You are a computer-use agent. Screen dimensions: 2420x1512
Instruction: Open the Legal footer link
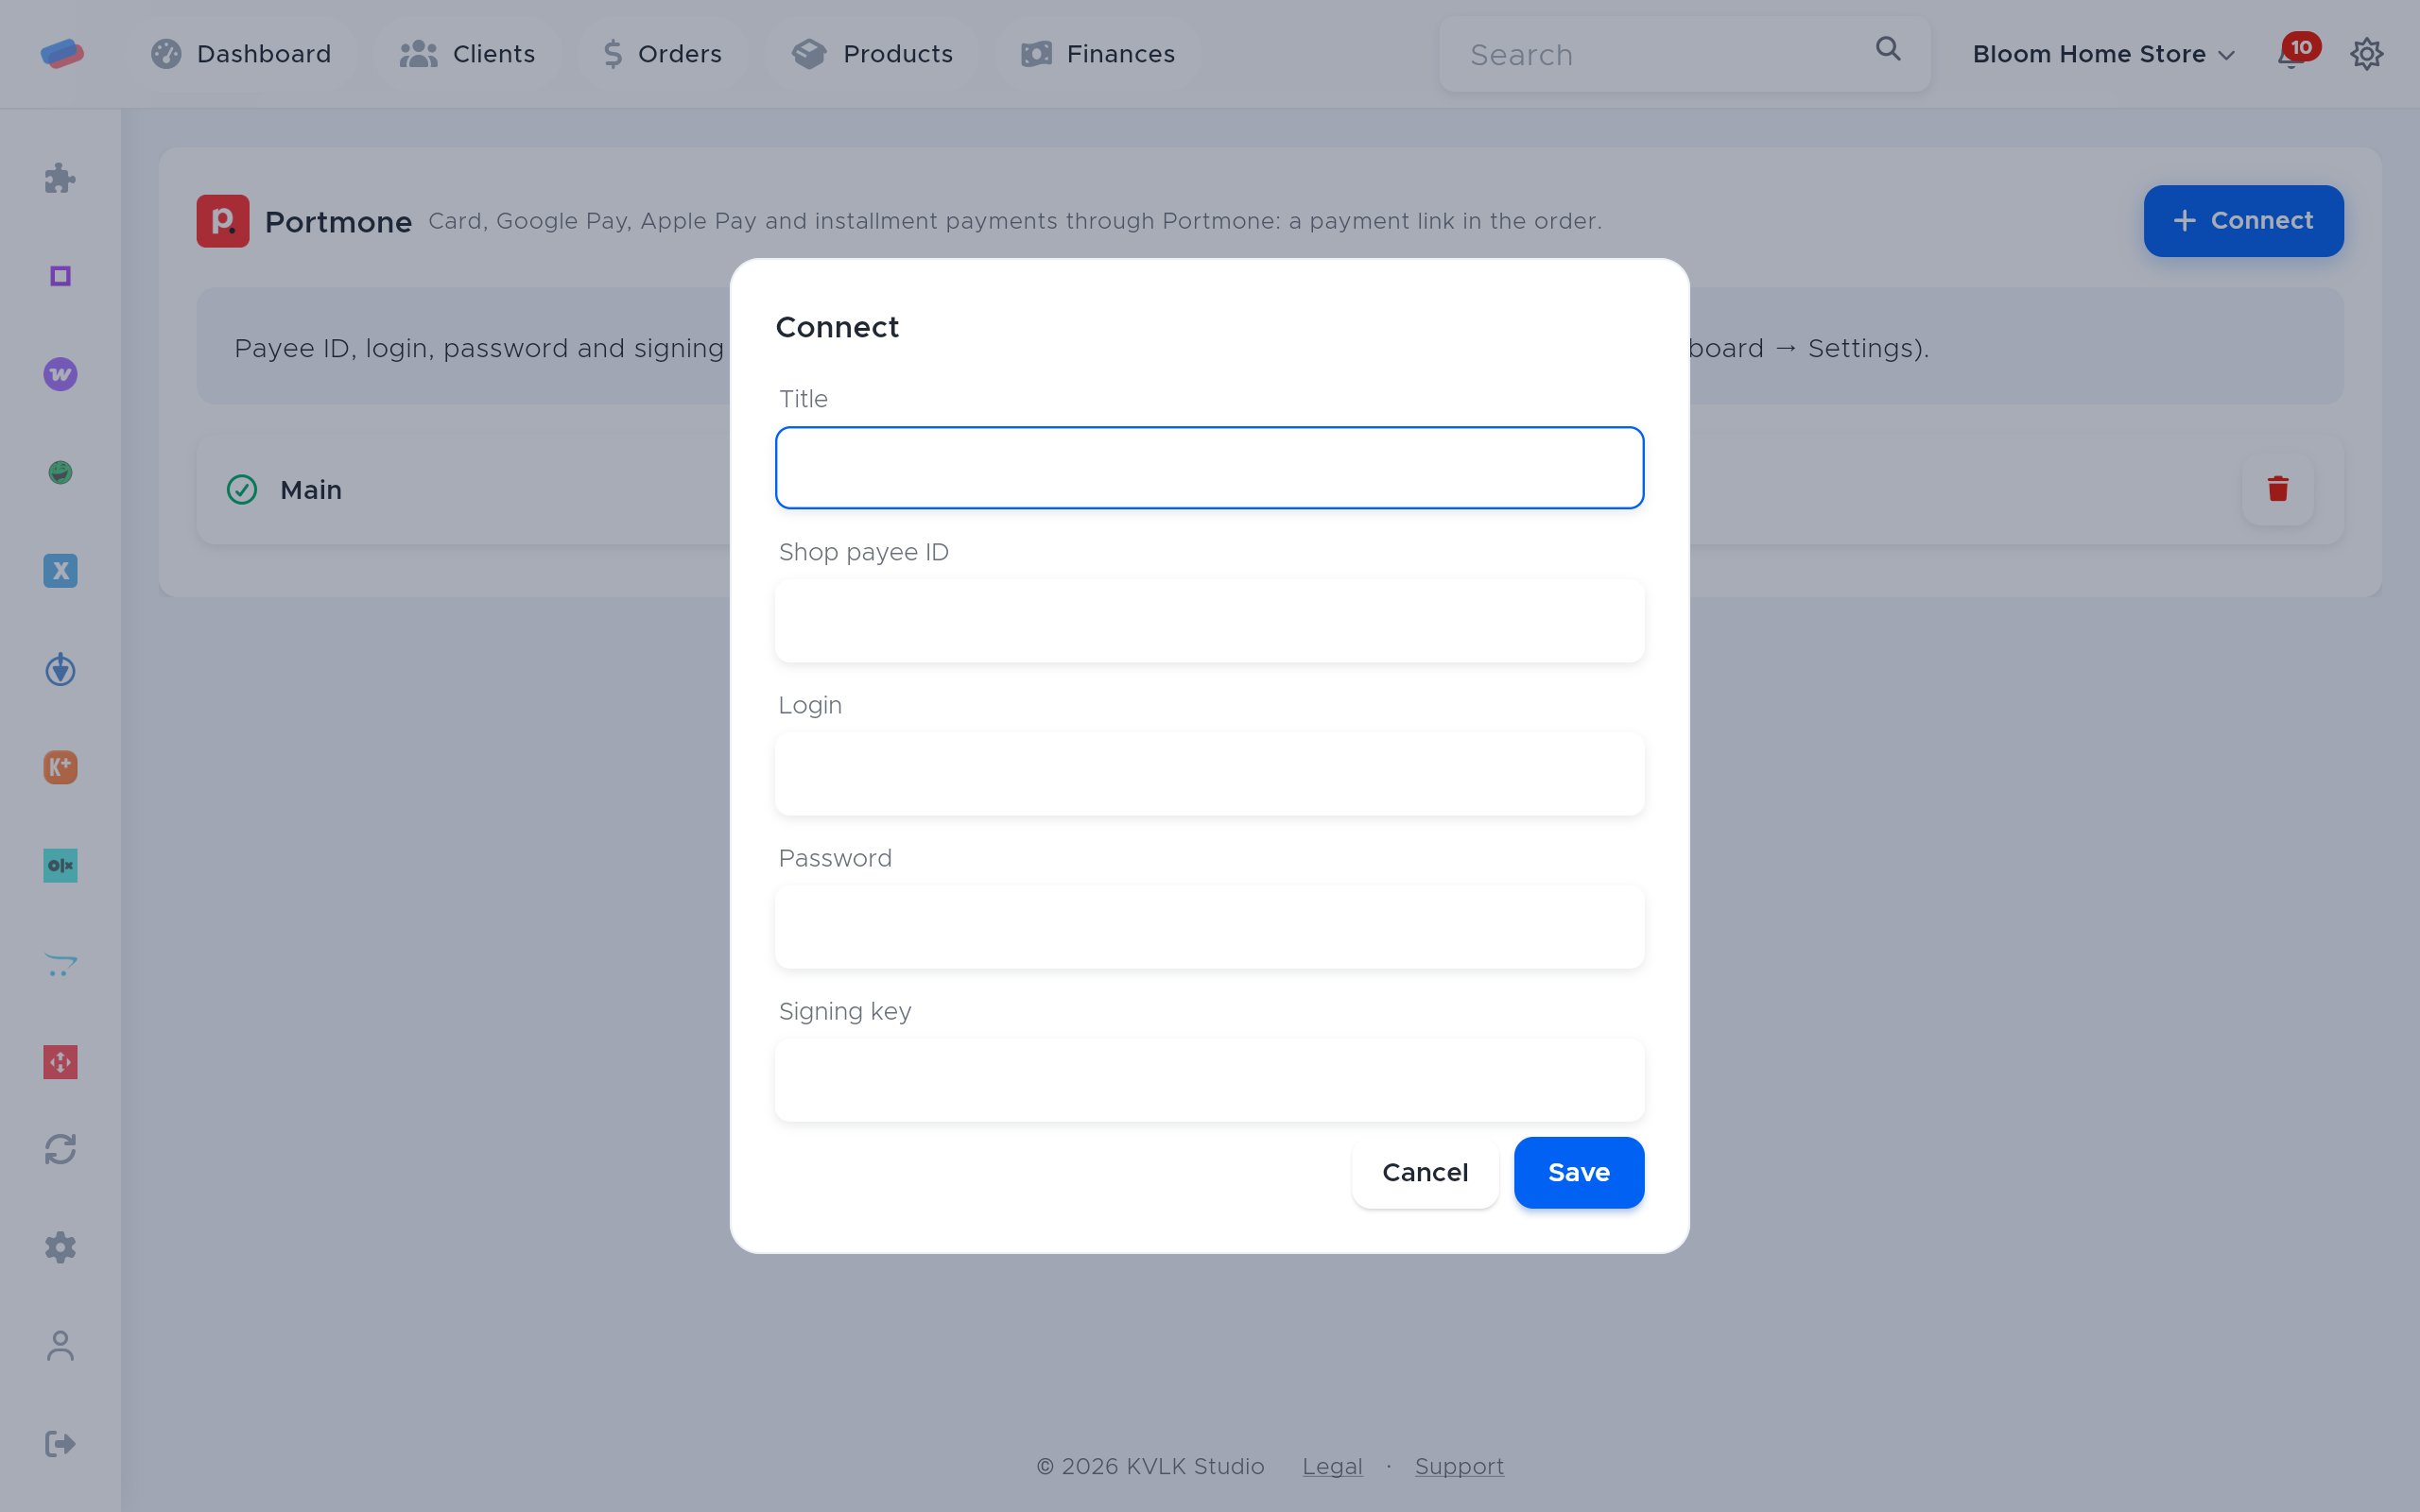(1332, 1466)
